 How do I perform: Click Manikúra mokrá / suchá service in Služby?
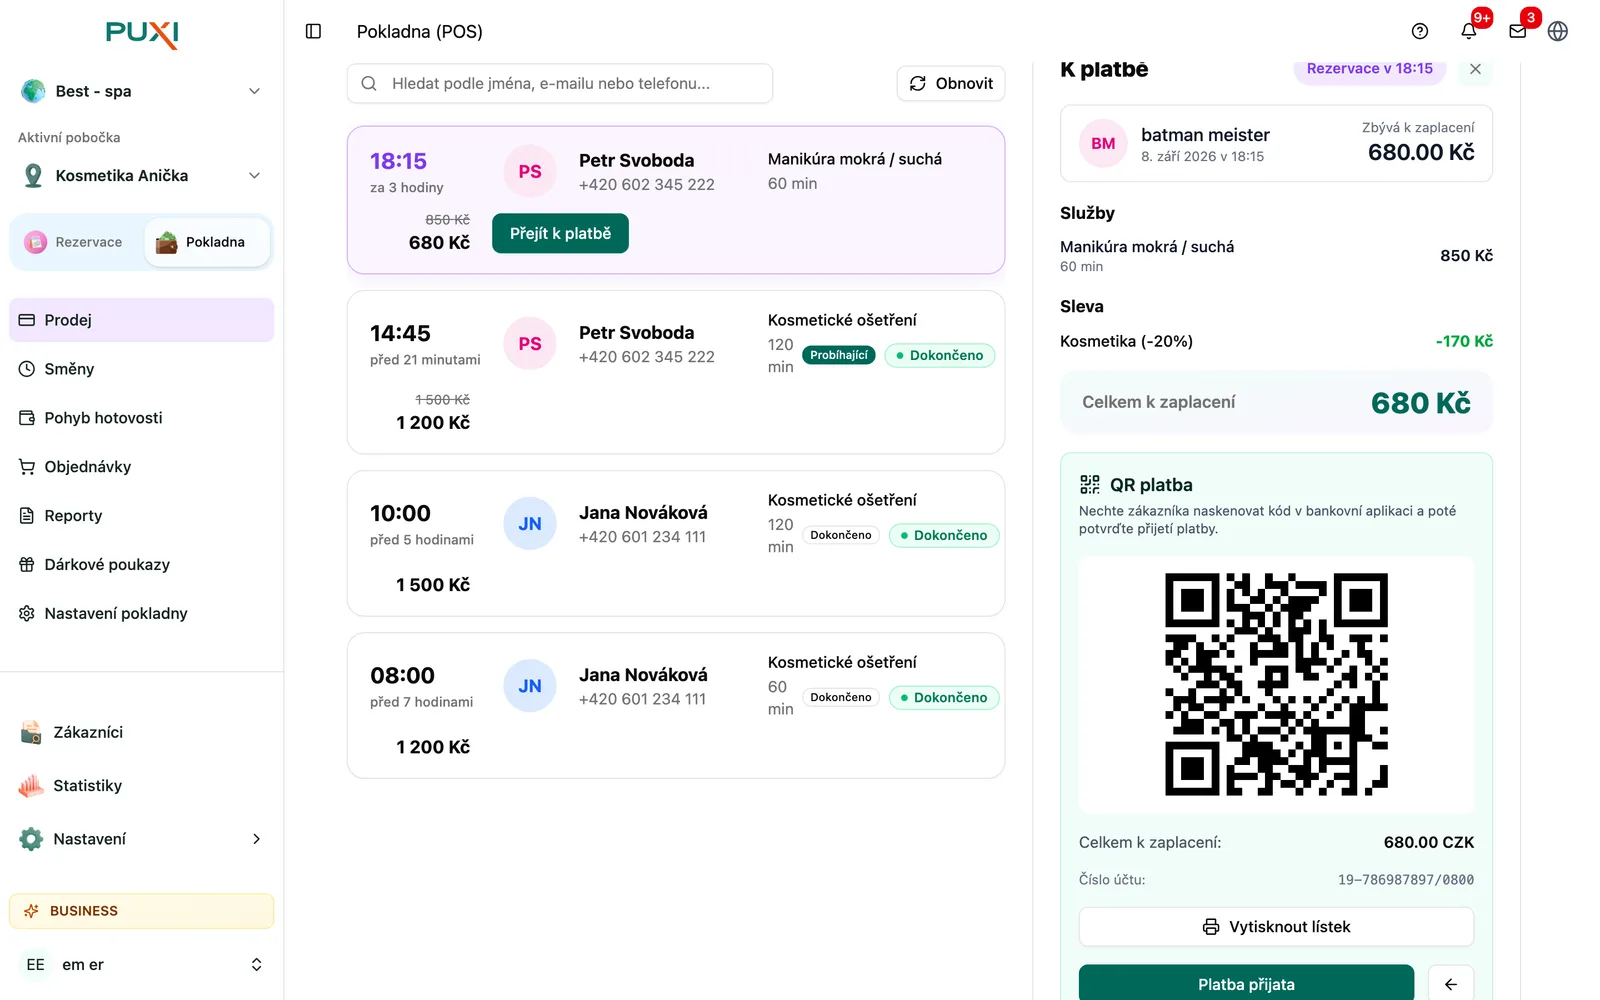(1147, 247)
